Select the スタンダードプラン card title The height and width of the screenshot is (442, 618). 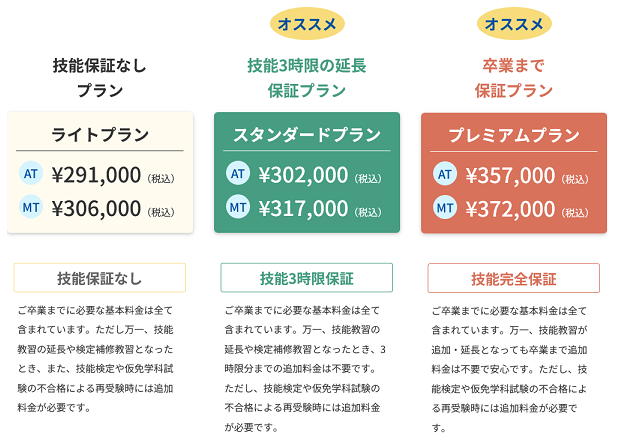[x=307, y=135]
